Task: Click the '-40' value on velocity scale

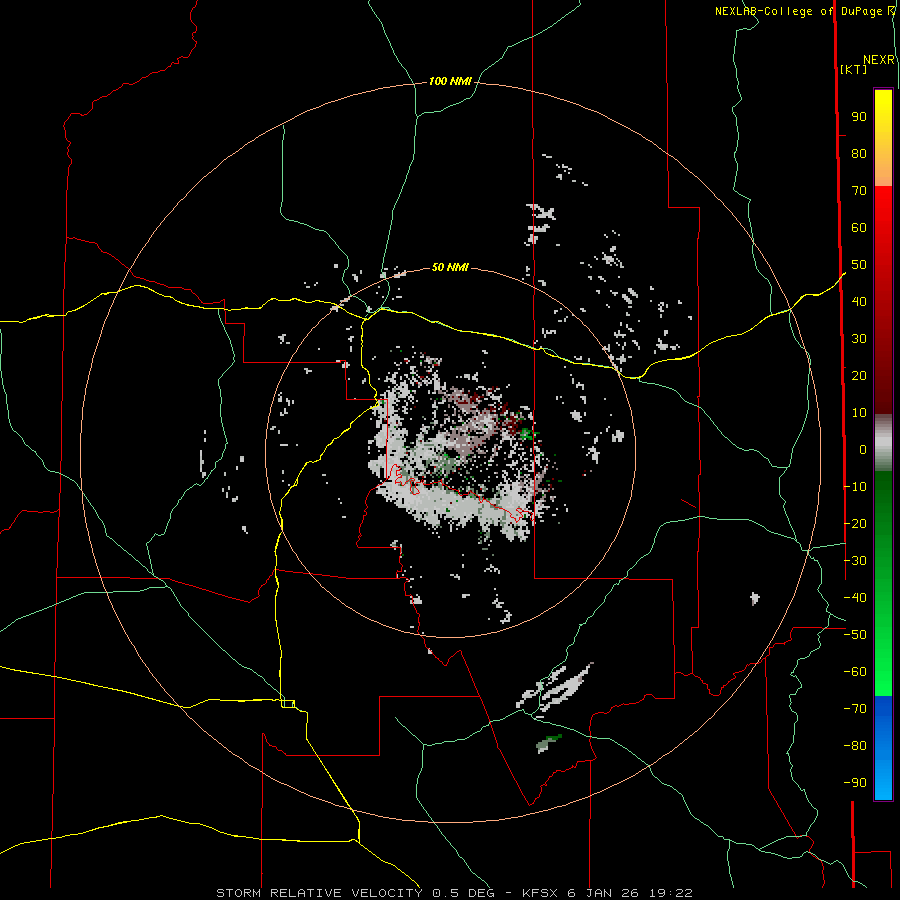Action: pos(855,598)
